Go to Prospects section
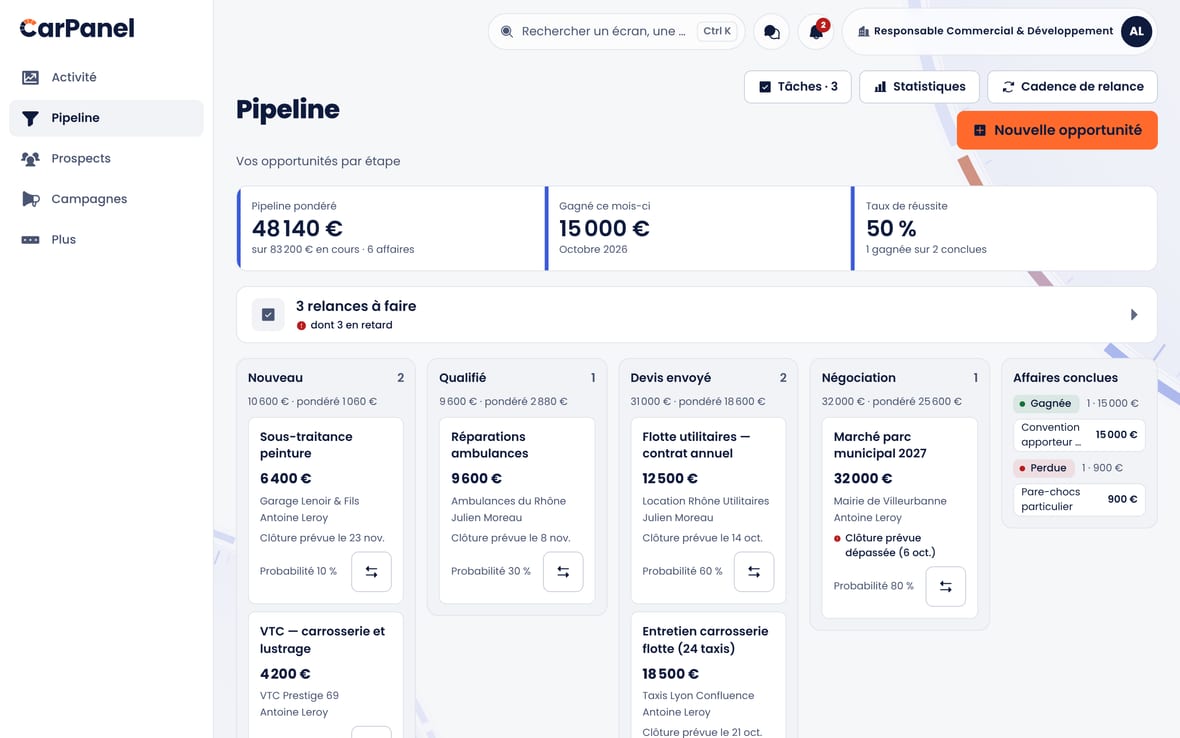This screenshot has width=1180, height=738. tap(106, 159)
